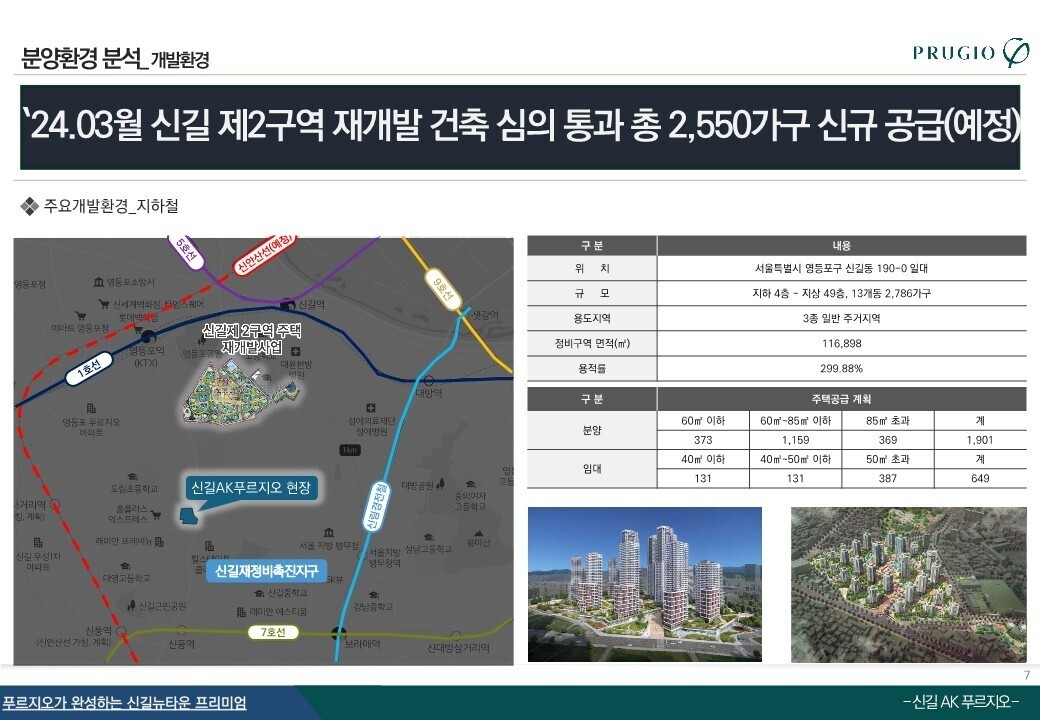This screenshot has width=1040, height=720.
Task: Select the 7호선 line badge
Action: [273, 632]
